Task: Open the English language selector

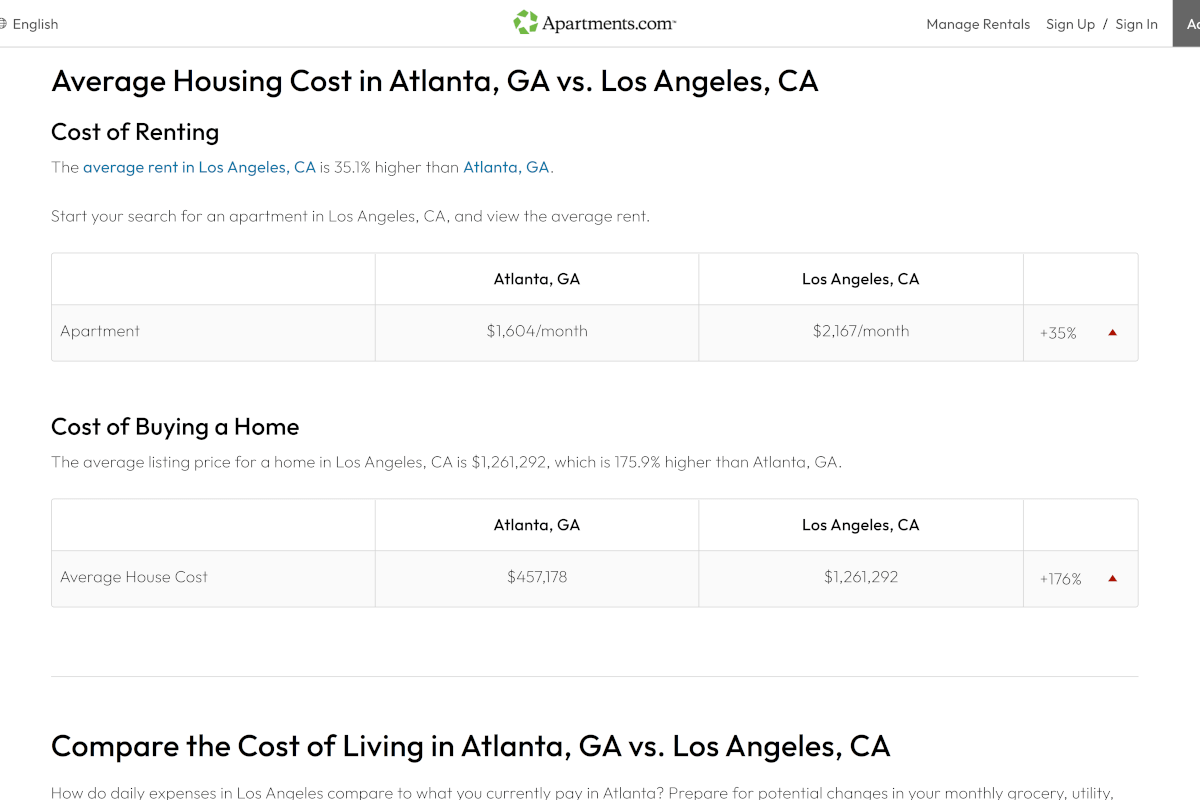Action: coord(34,24)
